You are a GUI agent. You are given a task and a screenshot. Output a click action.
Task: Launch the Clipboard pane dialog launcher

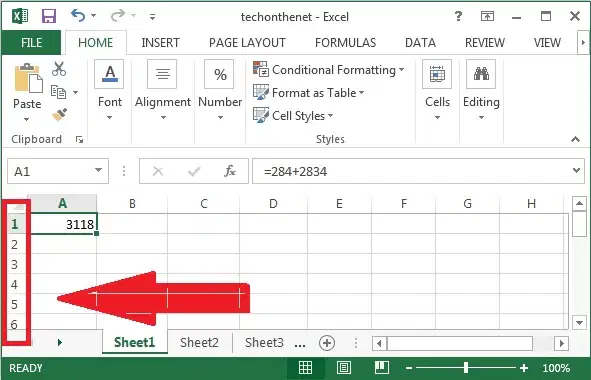pyautogui.click(x=79, y=140)
